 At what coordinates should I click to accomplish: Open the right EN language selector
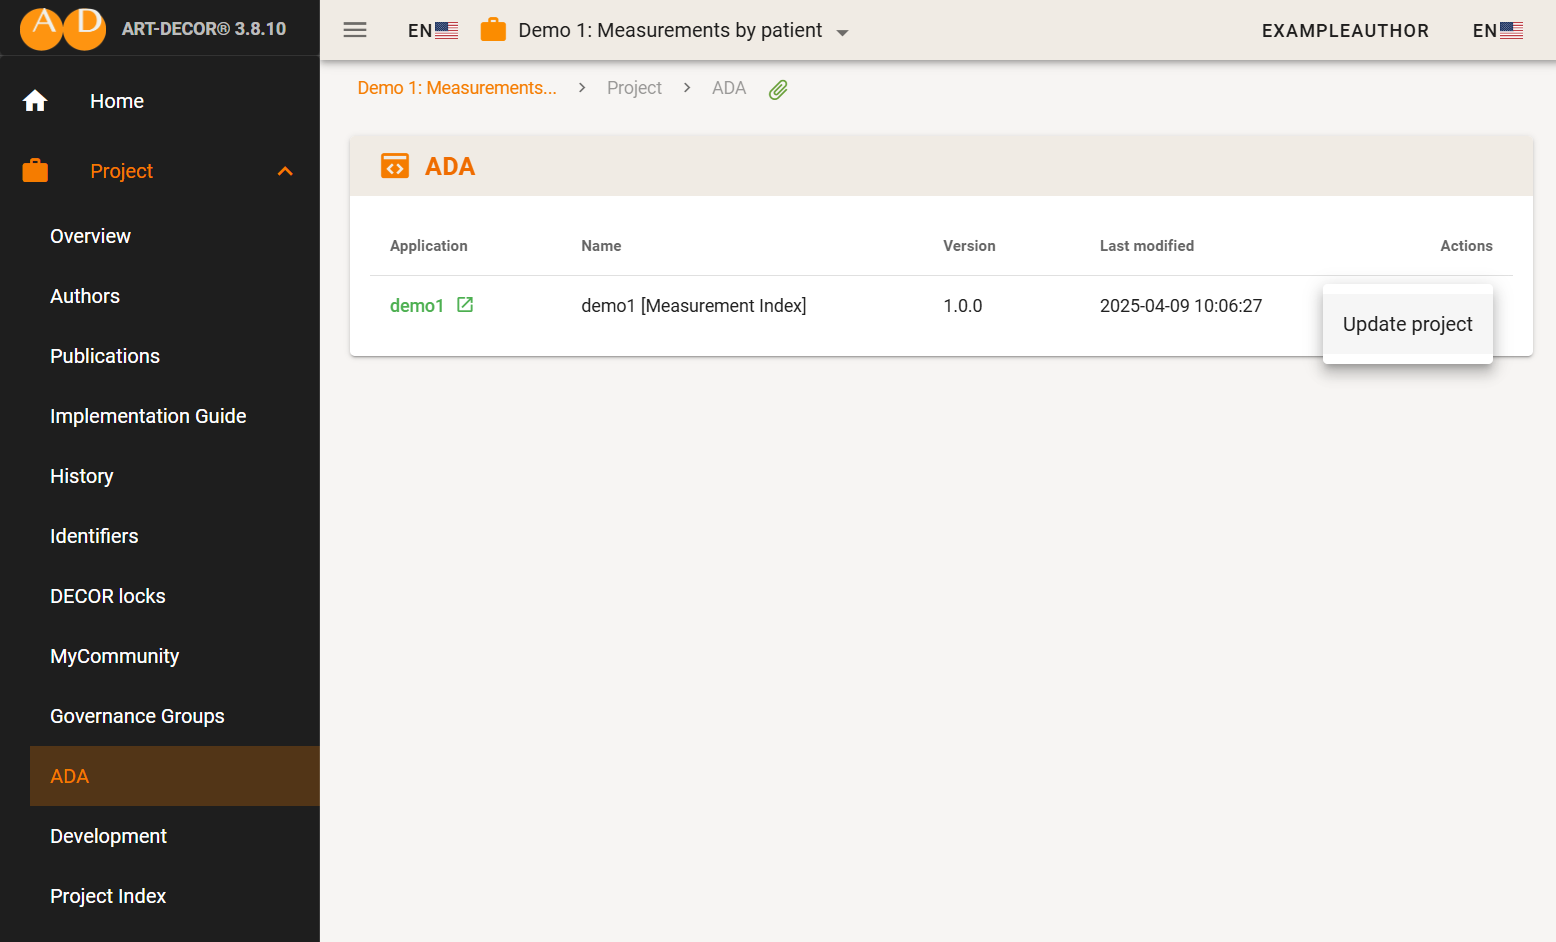pos(1497,30)
